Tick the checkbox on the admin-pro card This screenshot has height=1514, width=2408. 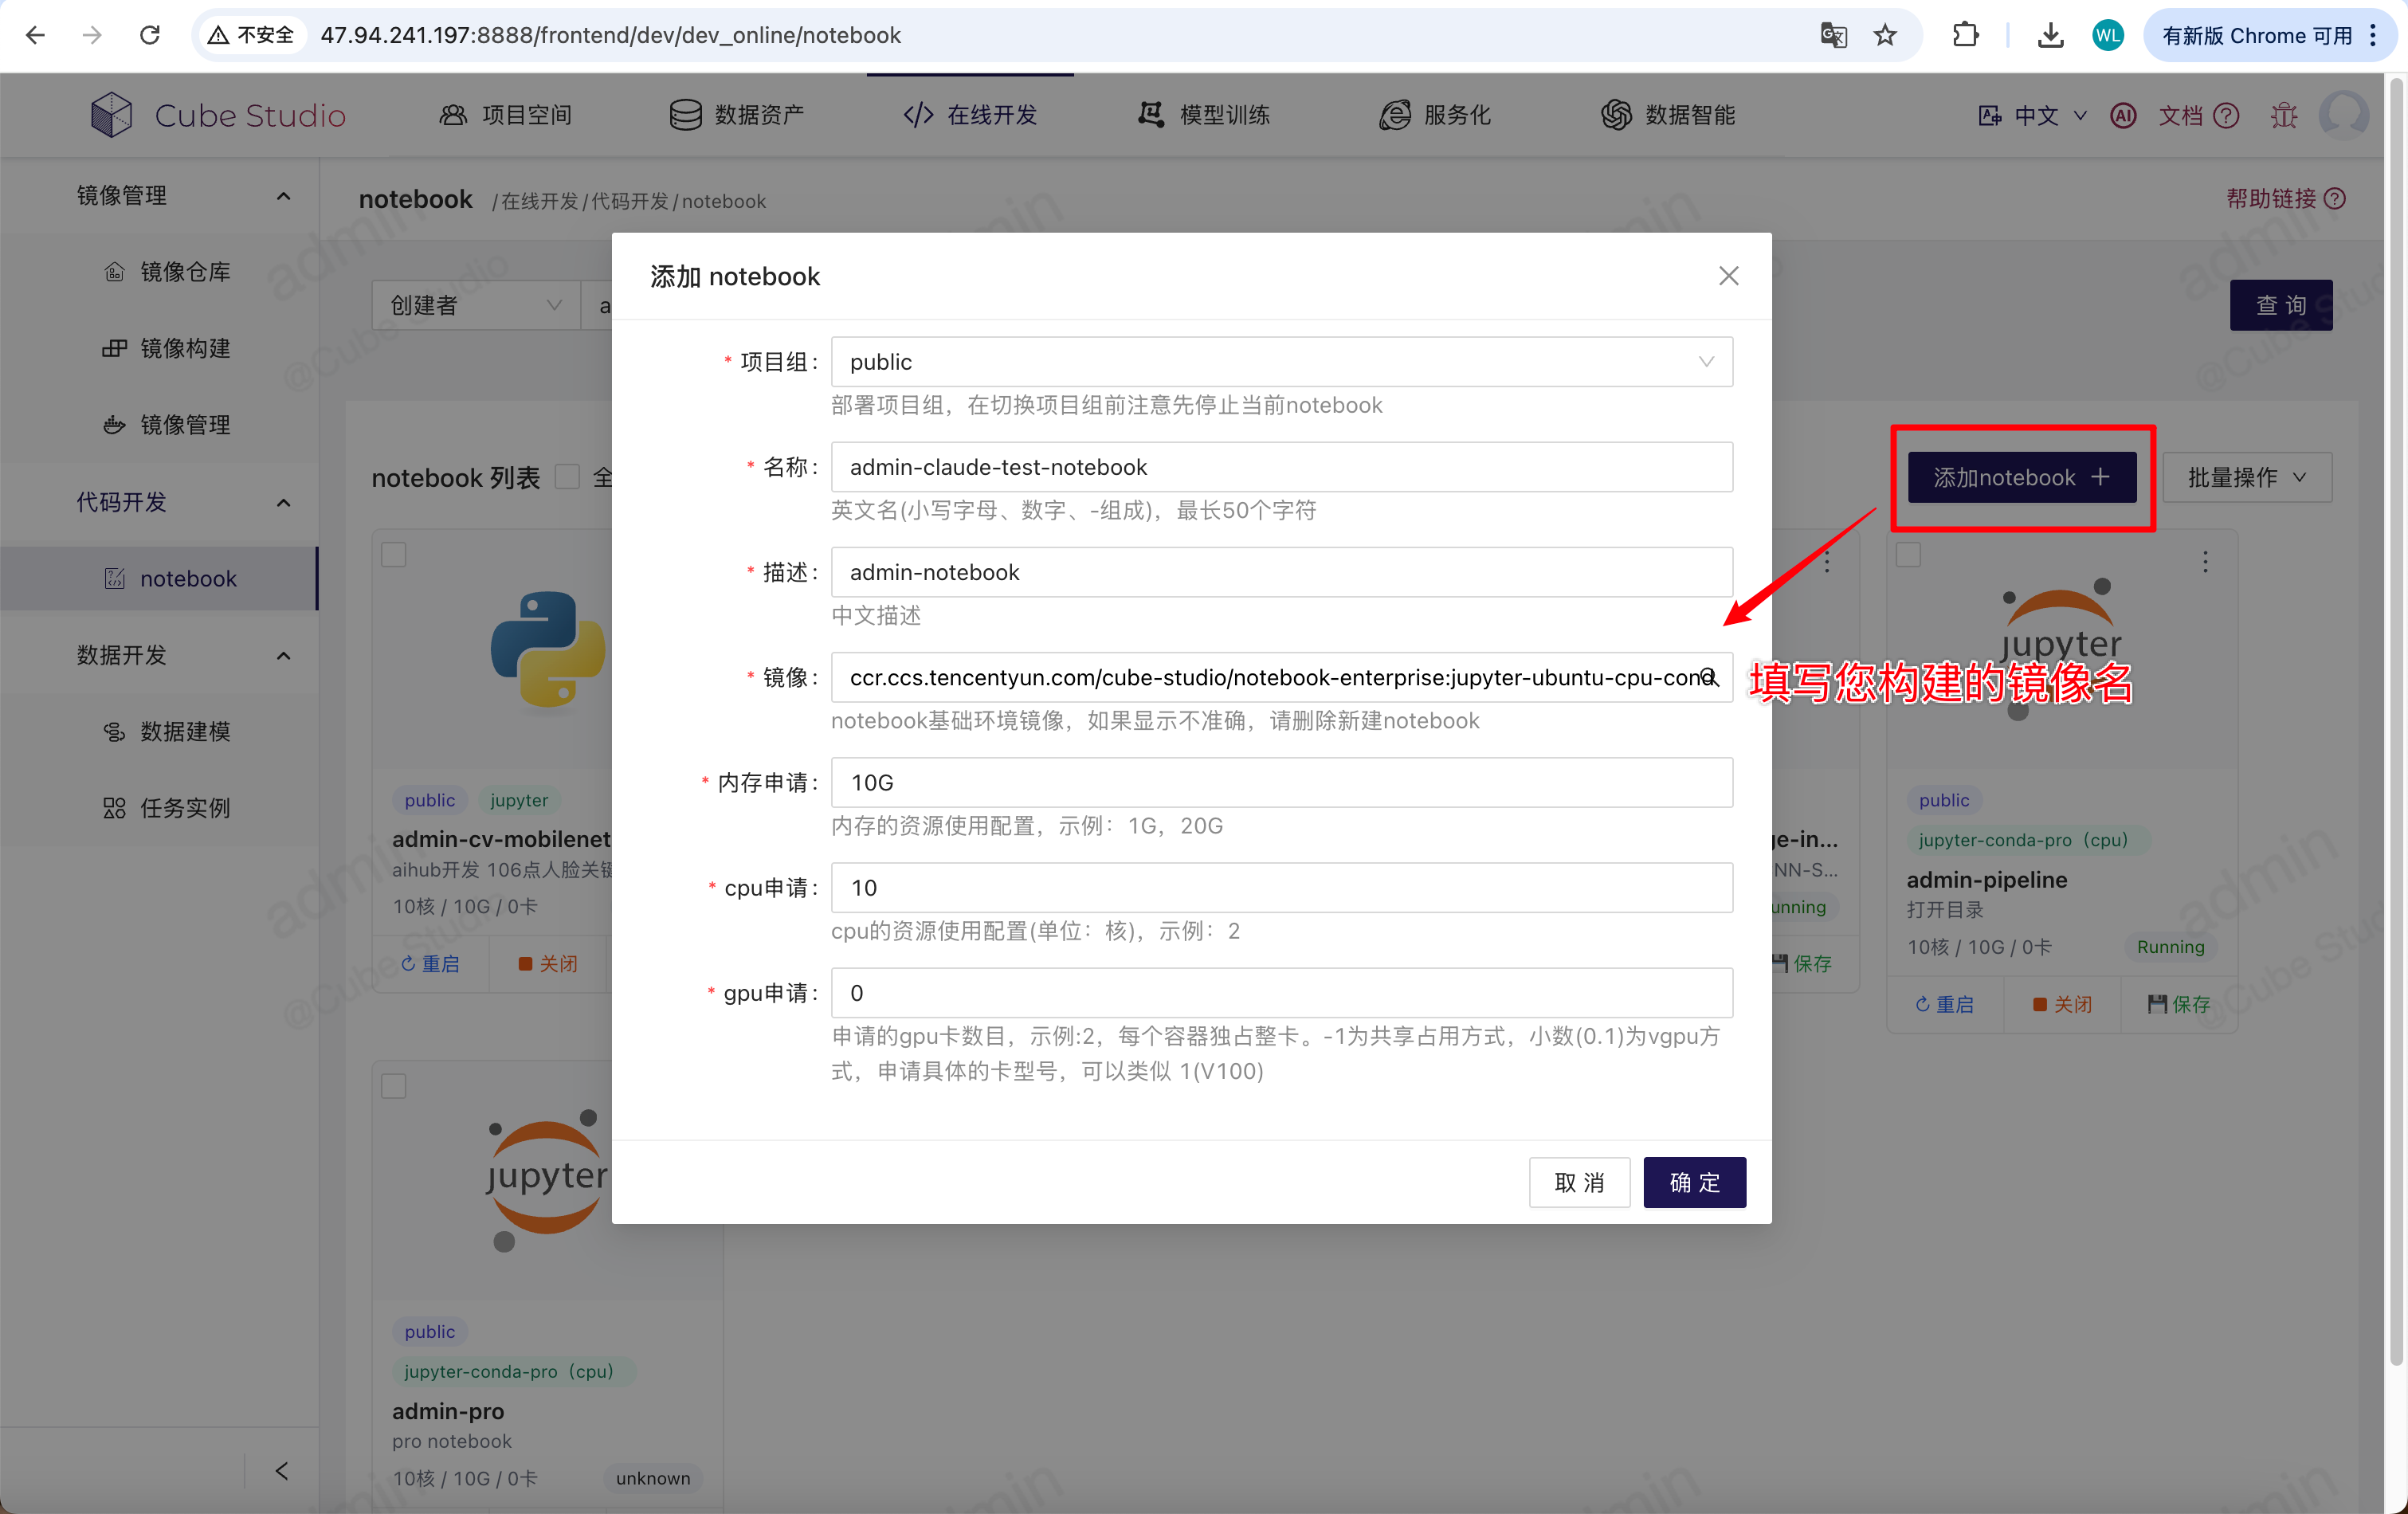click(394, 1086)
